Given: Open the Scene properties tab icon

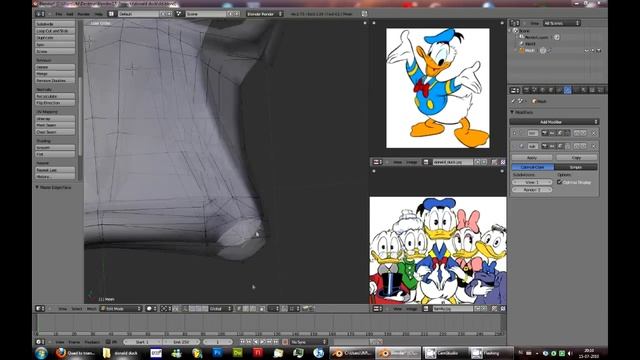Looking at the screenshot, I should (x=535, y=90).
